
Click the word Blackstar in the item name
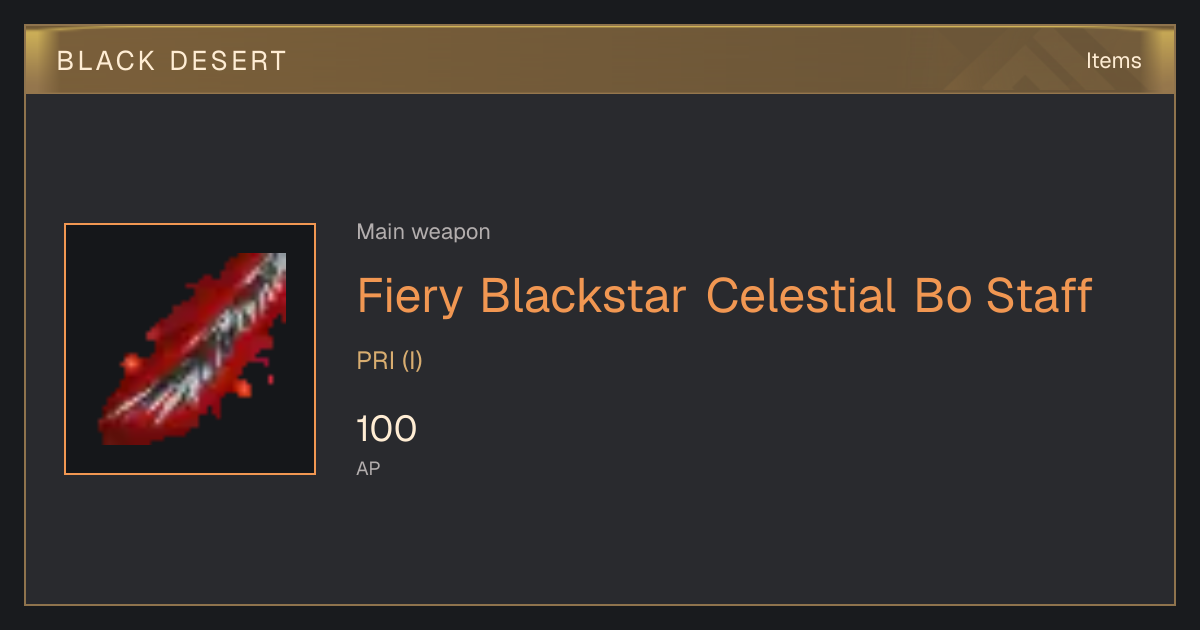pos(583,296)
